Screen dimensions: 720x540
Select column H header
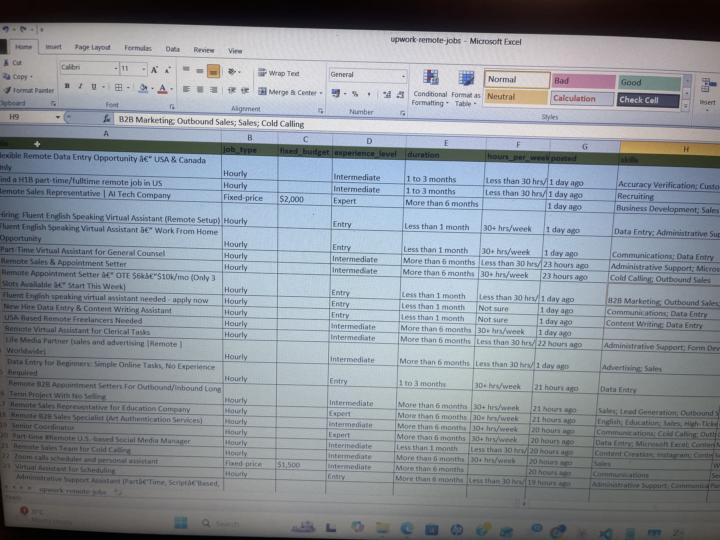pyautogui.click(x=670, y=148)
